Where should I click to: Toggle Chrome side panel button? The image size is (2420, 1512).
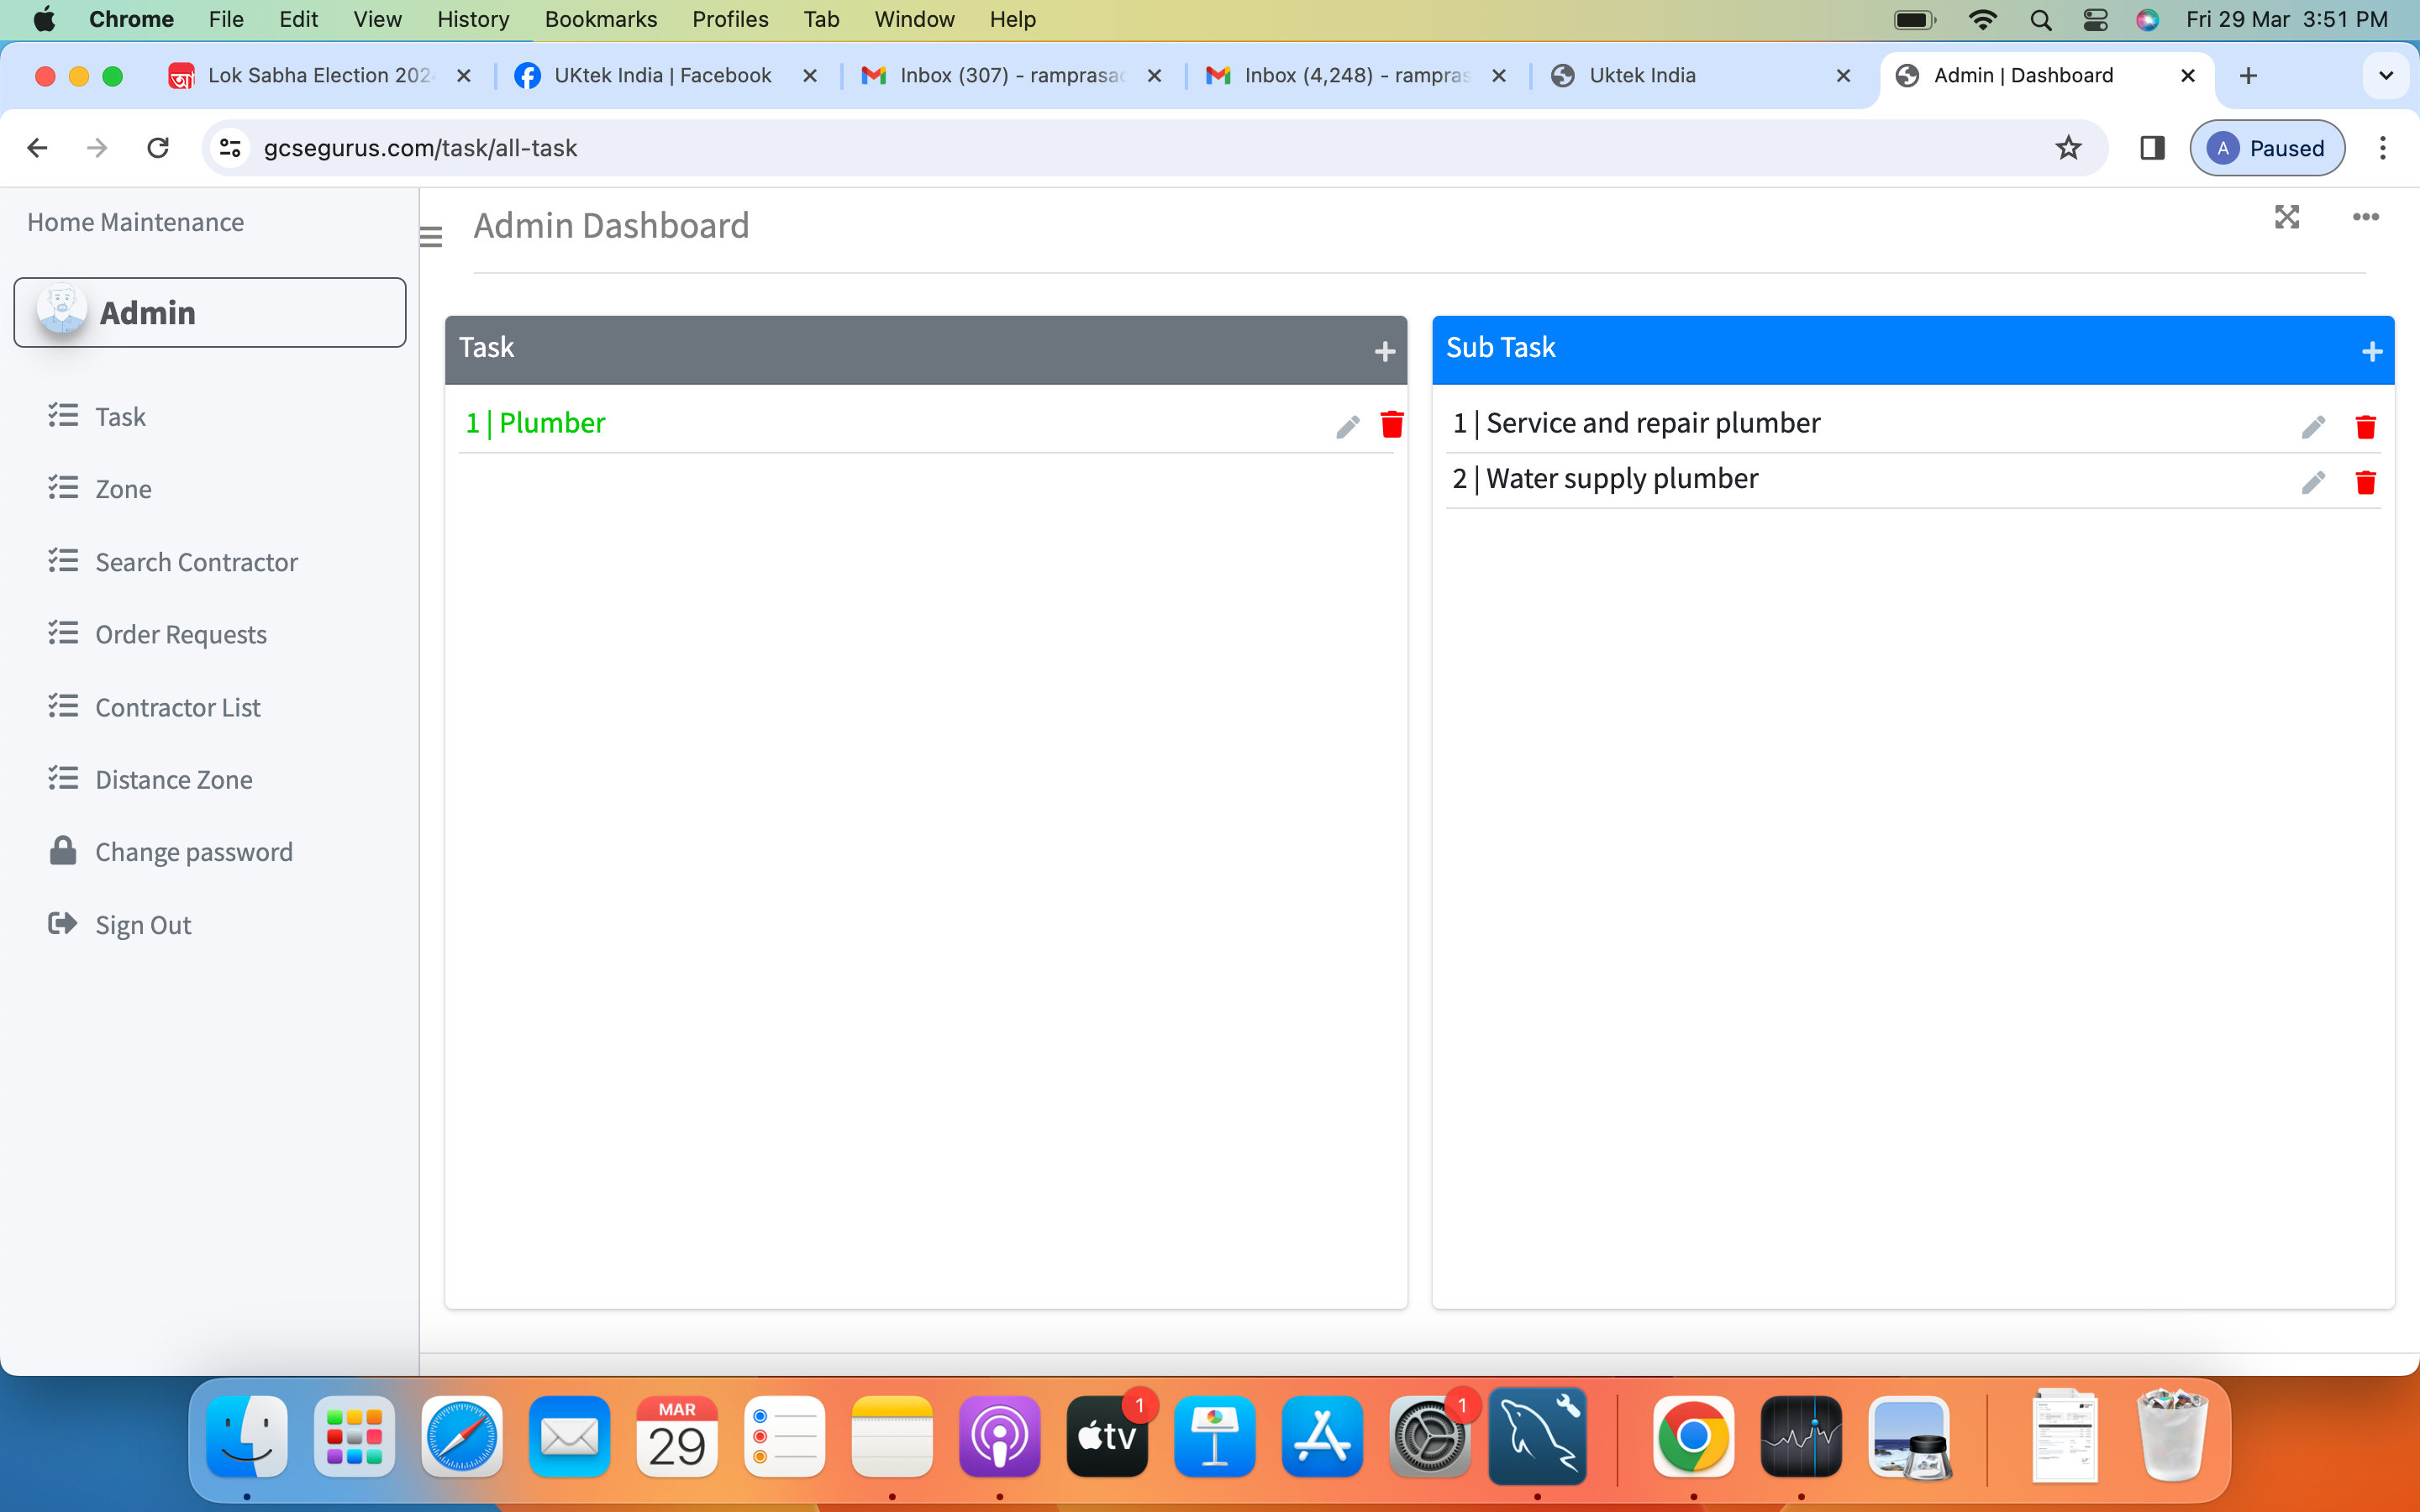coord(2152,148)
